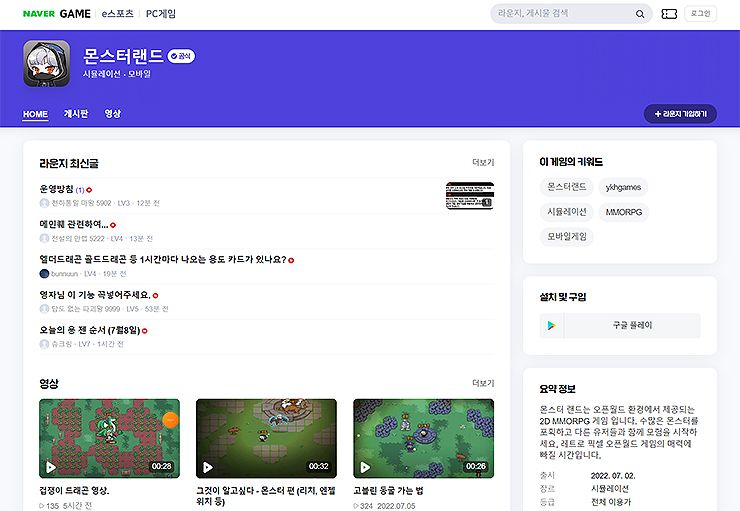
Task: Open the 오늘의 용 젠 순서 post
Action: 90,330
